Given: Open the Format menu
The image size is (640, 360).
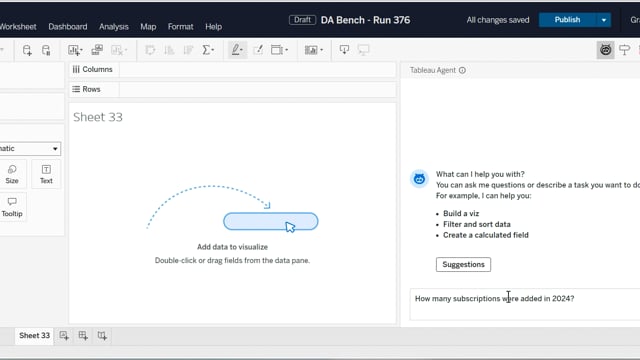Looking at the screenshot, I should pos(180,27).
